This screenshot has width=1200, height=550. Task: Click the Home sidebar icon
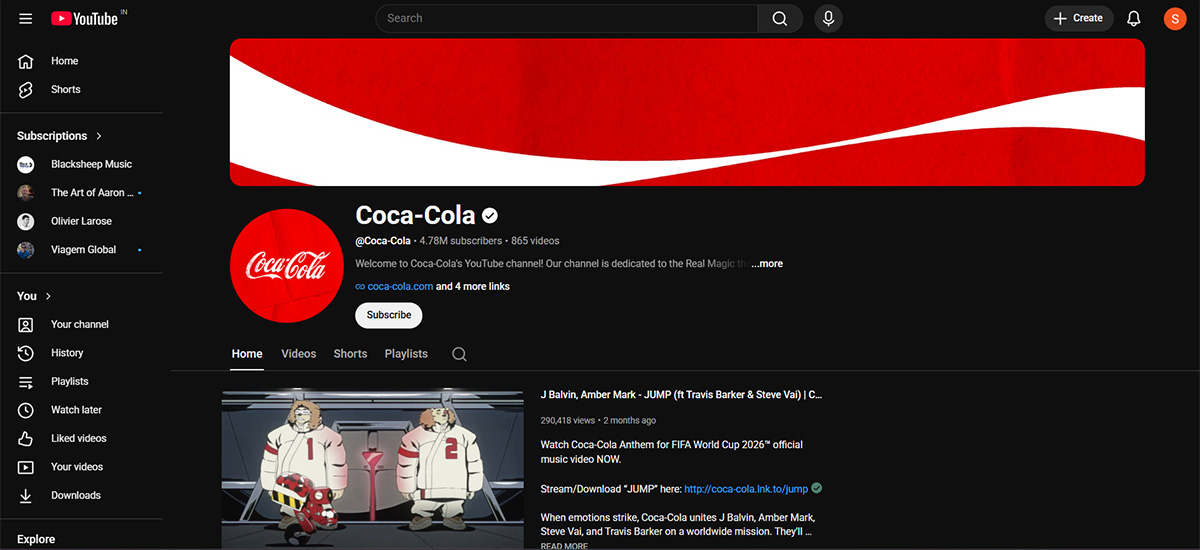coord(26,61)
